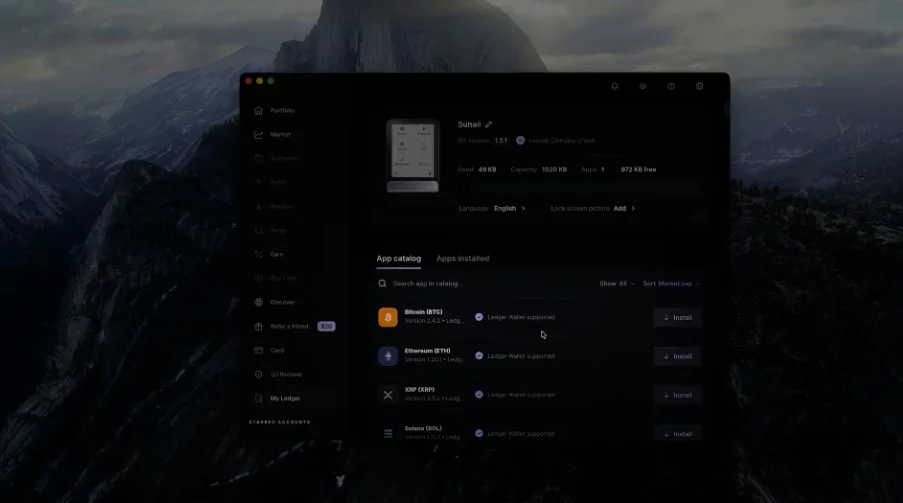Click the Bitcoin app icon
The image size is (903, 503).
(388, 317)
